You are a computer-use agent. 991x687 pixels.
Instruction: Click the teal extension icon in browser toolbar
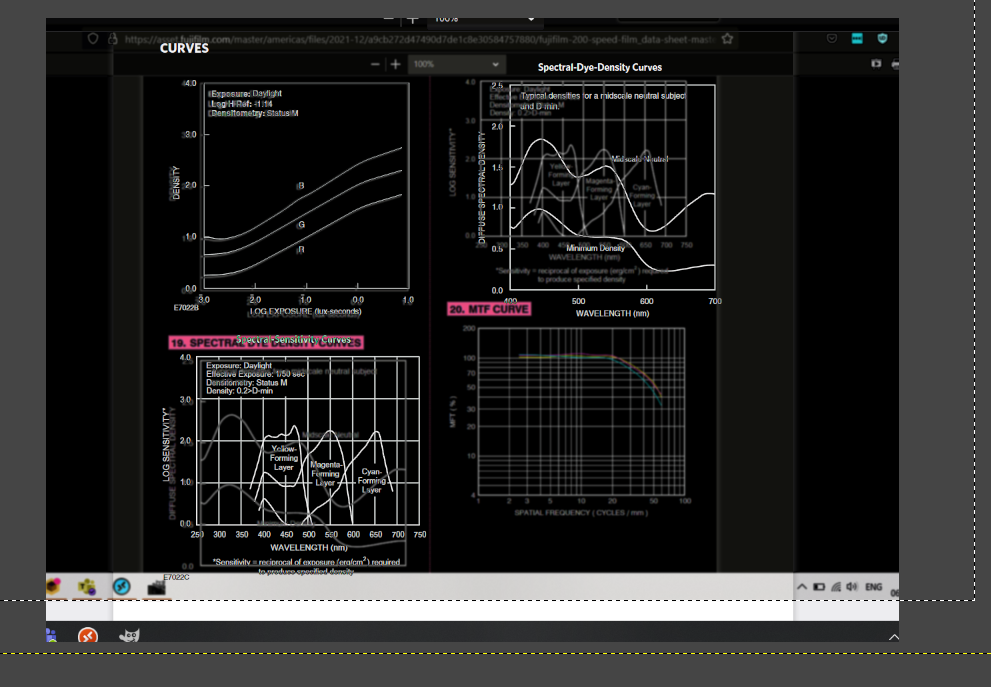(857, 39)
